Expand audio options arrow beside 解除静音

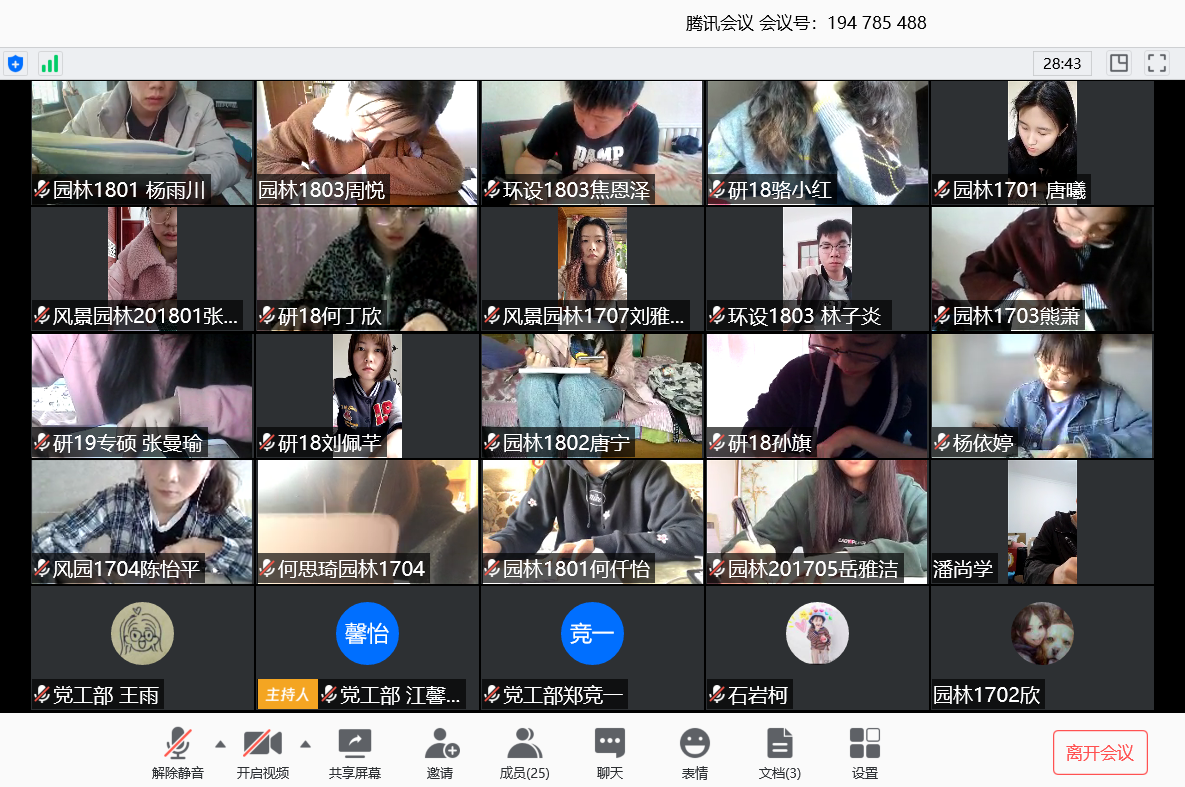pos(220,743)
